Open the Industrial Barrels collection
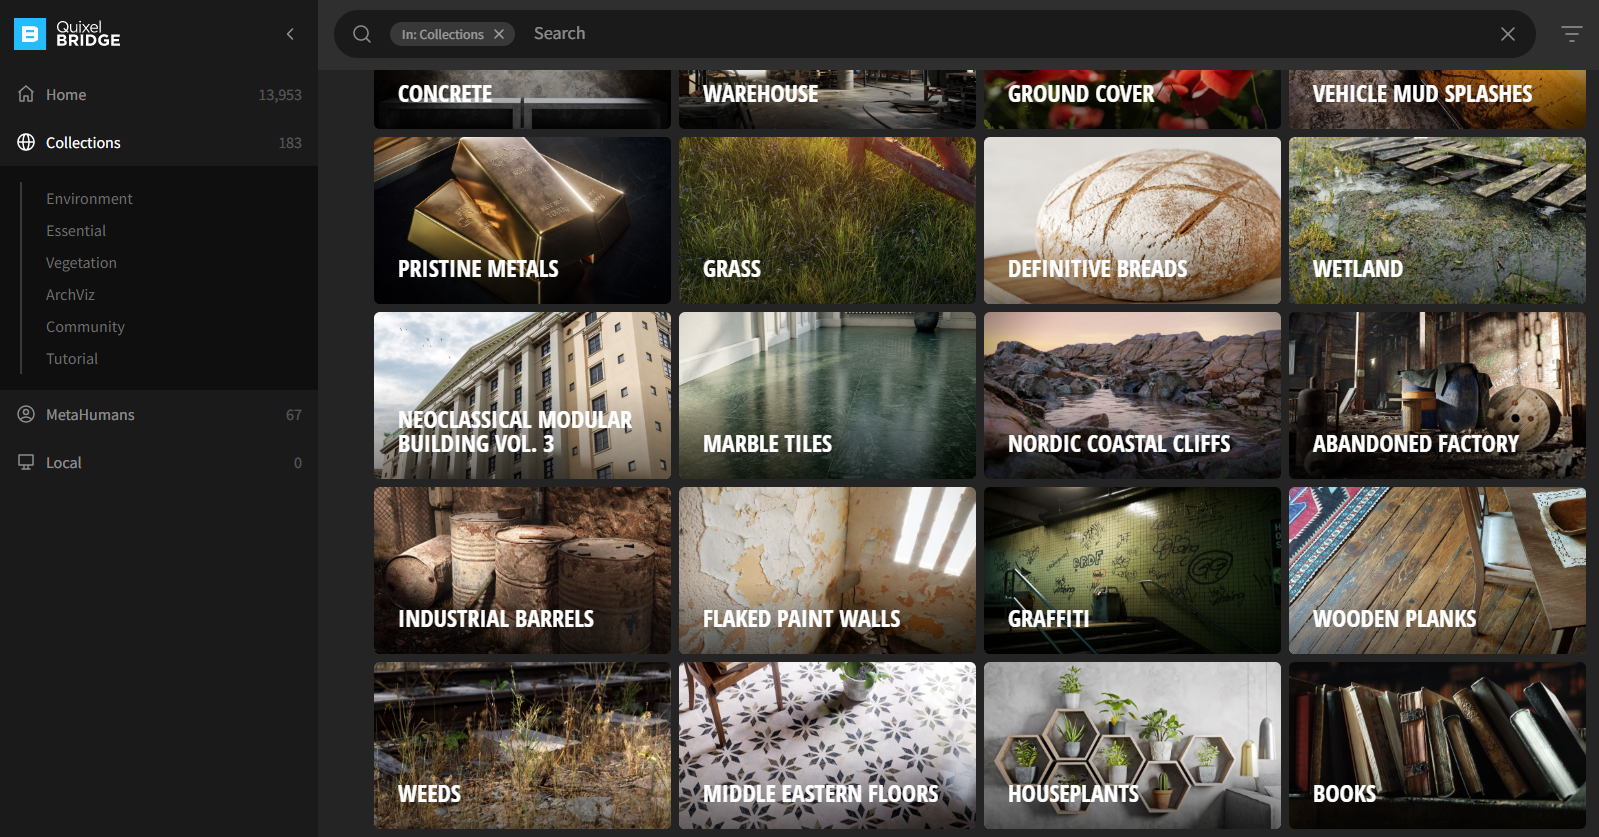 (x=522, y=570)
